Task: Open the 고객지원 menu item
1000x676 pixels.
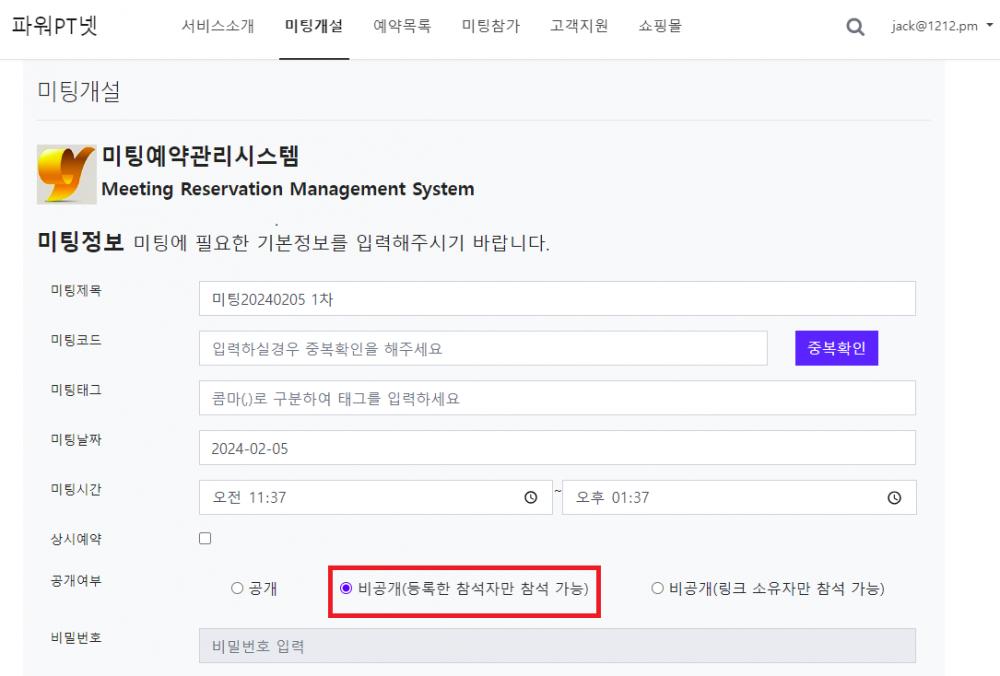Action: (579, 26)
